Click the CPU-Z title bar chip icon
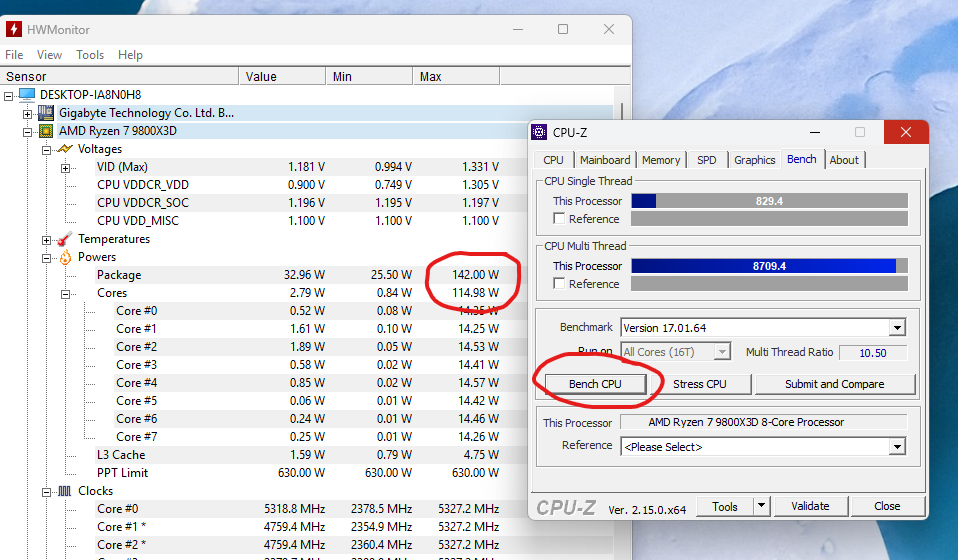The width and height of the screenshot is (958, 560). click(539, 132)
